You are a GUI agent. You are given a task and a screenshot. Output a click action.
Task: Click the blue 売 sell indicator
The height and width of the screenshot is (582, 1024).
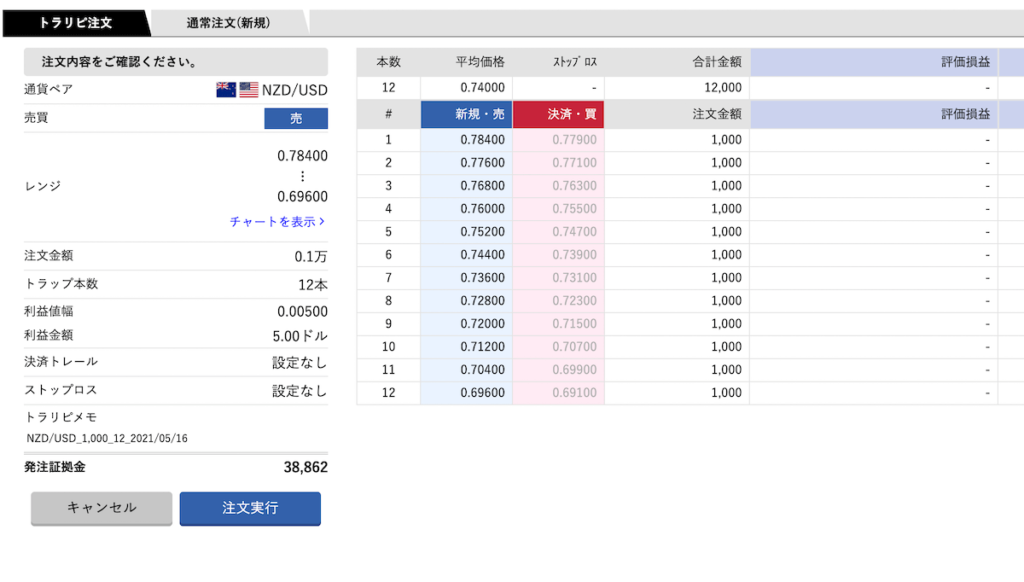point(296,118)
